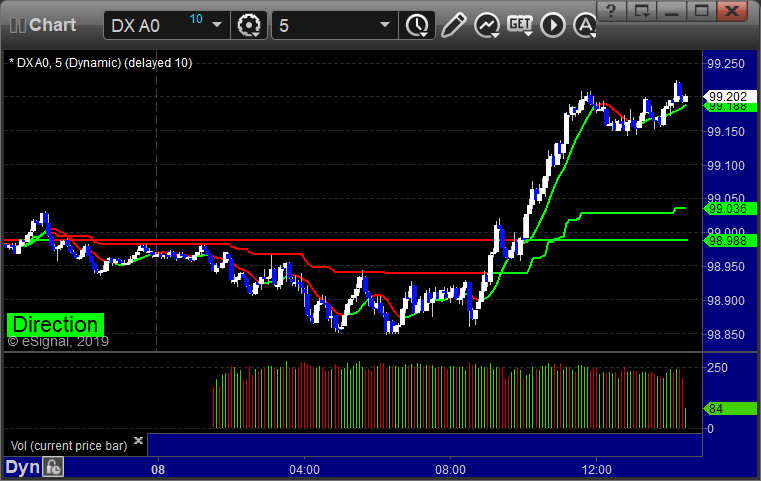
Task: Click the green 99.036 price marker
Action: pyautogui.click(x=730, y=209)
